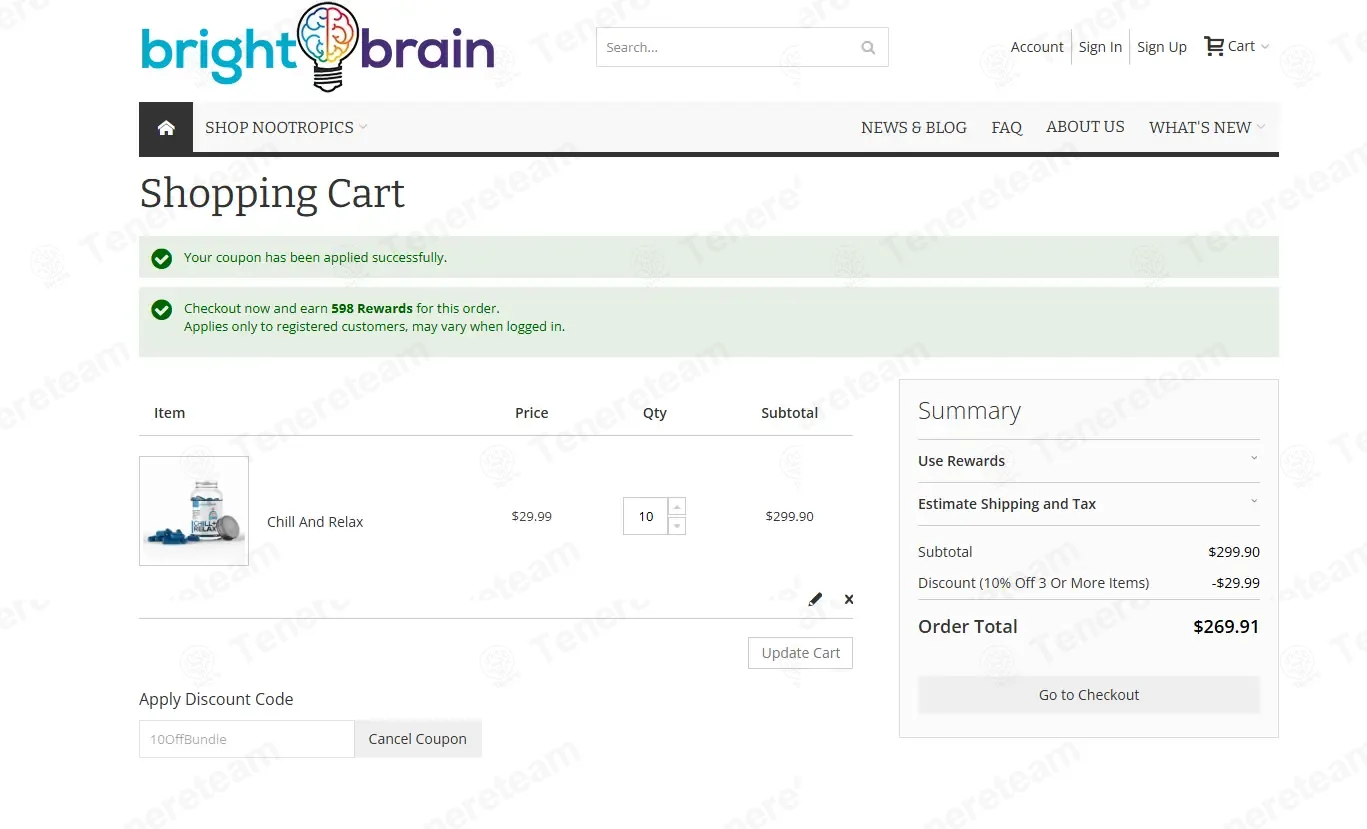This screenshot has height=829, width=1367.
Task: Click the Sign In link
Action: pyautogui.click(x=1100, y=47)
